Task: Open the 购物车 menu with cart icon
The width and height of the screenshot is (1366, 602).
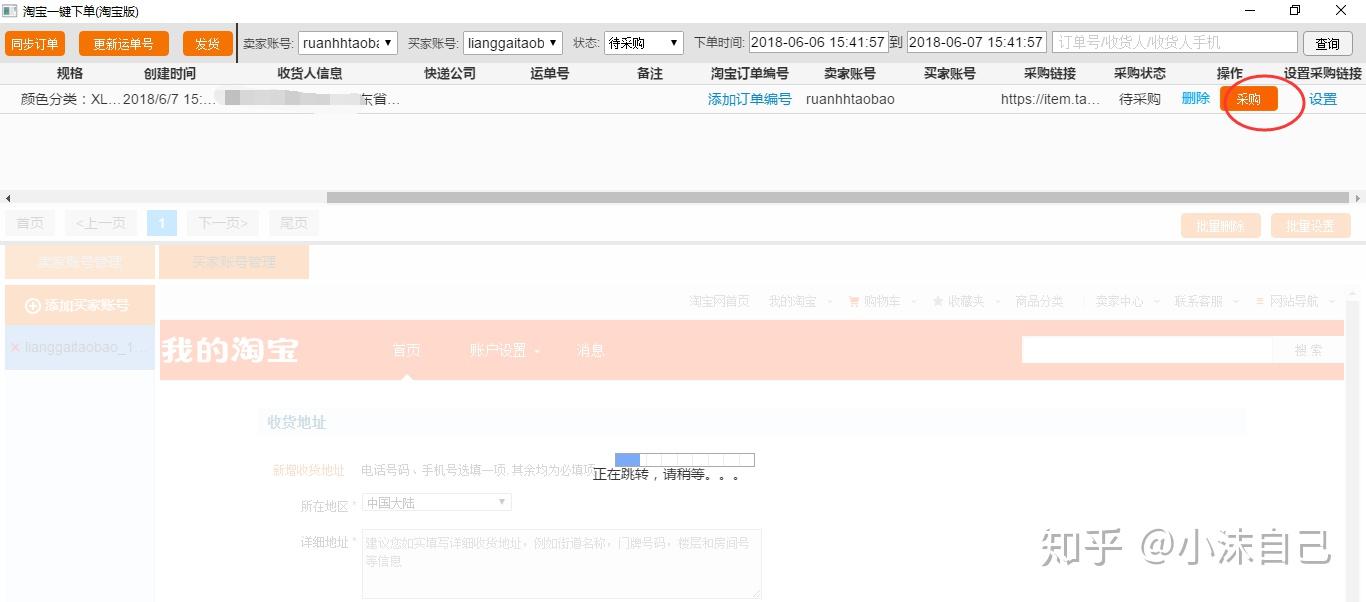Action: click(880, 301)
